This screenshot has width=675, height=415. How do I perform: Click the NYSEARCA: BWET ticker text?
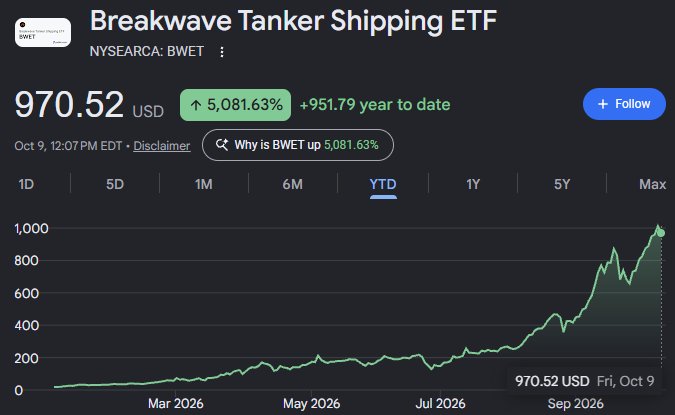(x=146, y=51)
